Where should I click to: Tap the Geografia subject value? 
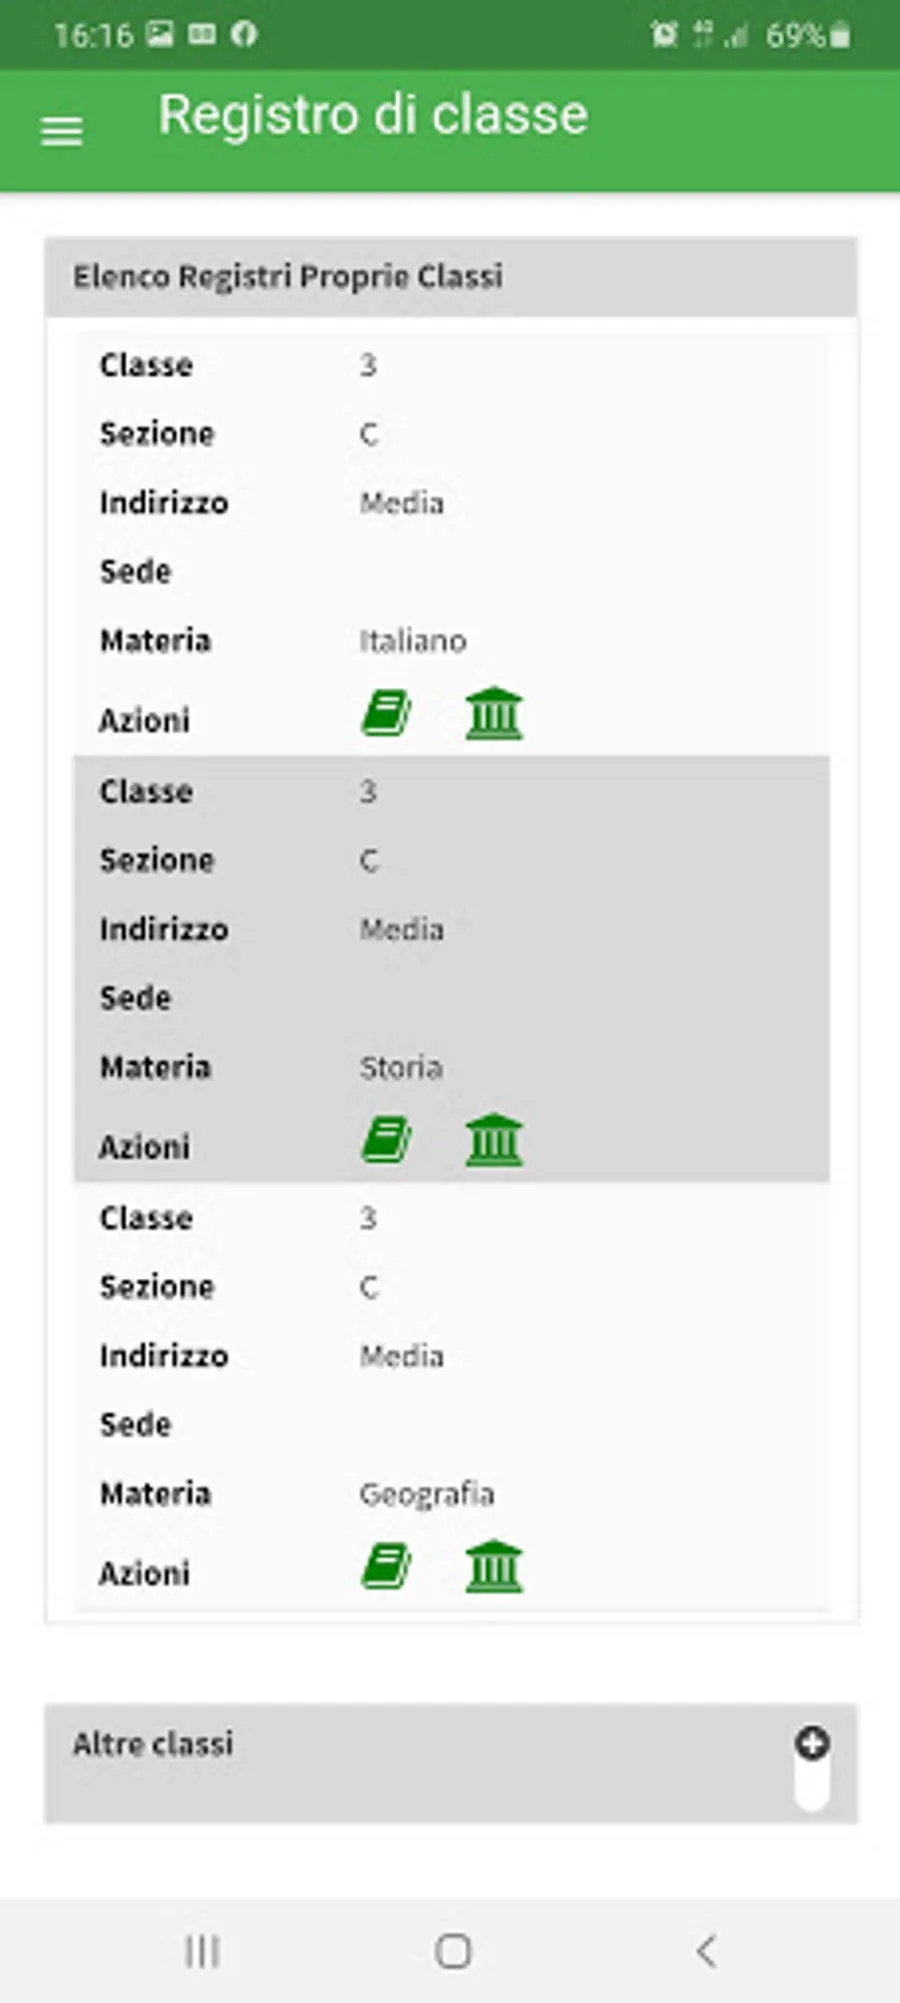[427, 1494]
